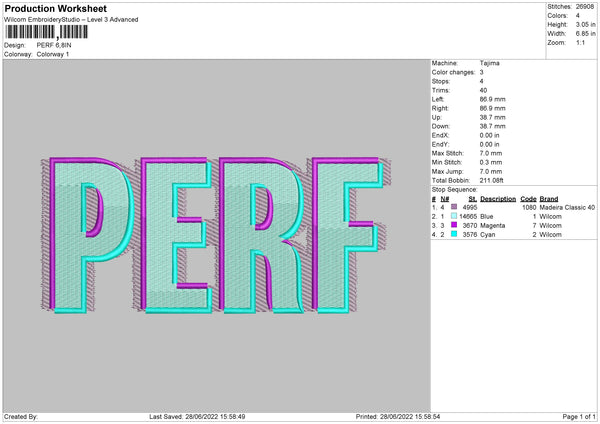
Task: Select the Code column header
Action: point(528,198)
